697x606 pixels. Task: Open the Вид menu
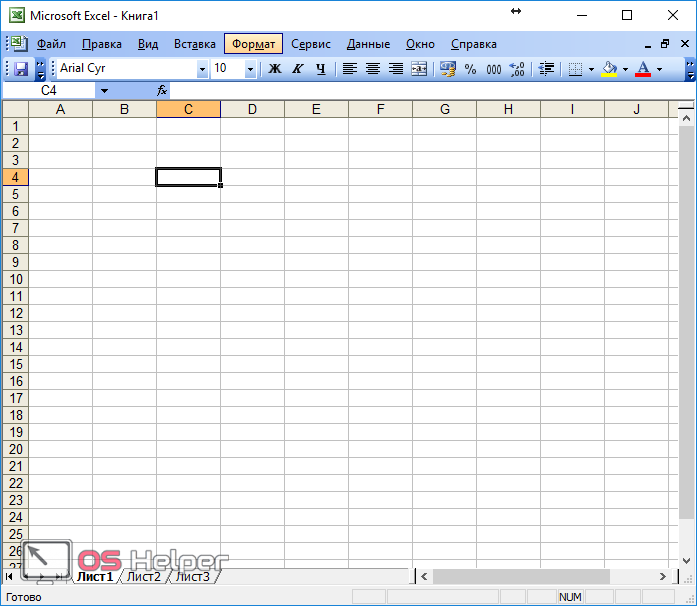[x=148, y=44]
